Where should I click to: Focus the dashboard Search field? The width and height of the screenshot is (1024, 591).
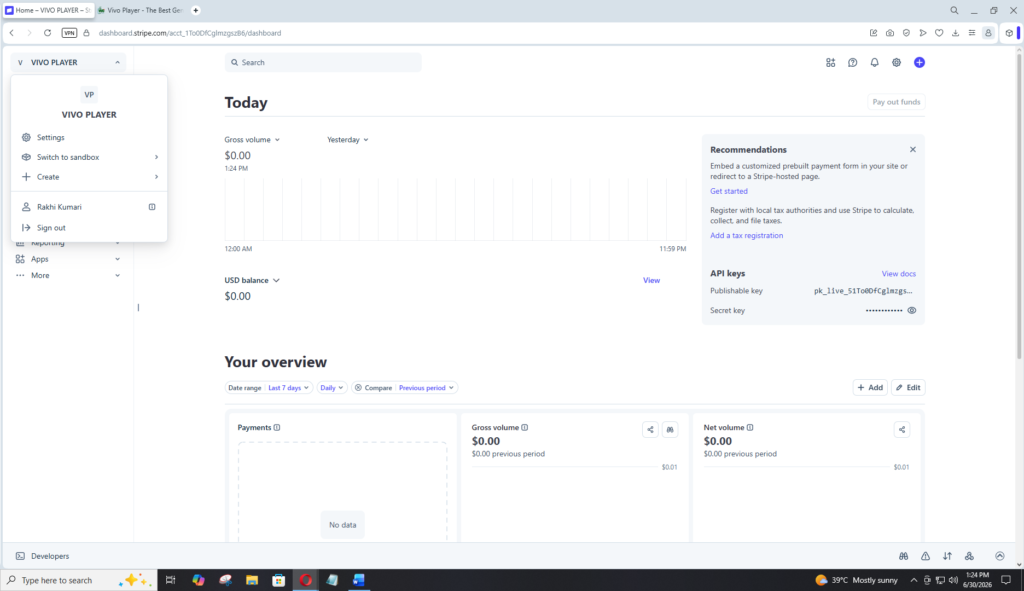[x=323, y=63]
